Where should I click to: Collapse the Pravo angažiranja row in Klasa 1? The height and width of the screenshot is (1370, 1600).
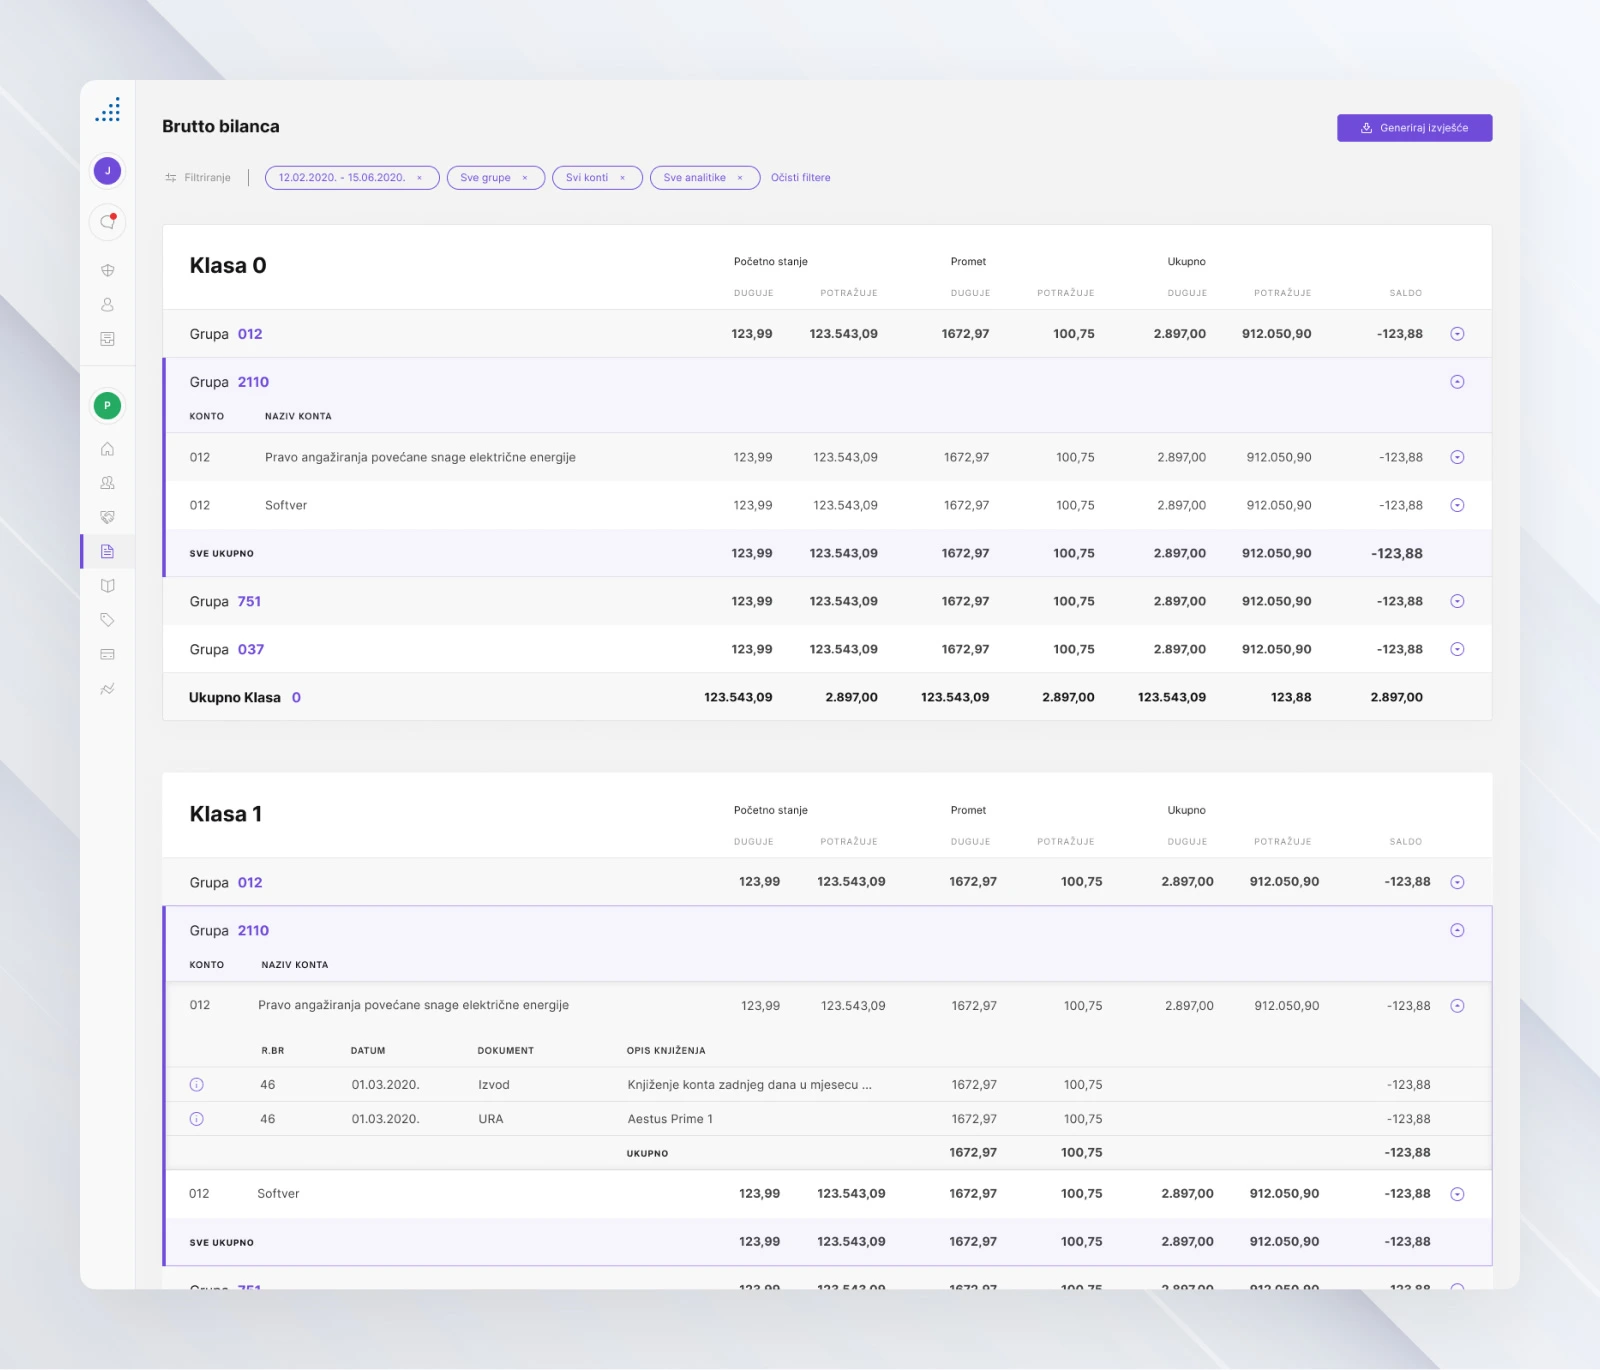(x=1457, y=1006)
